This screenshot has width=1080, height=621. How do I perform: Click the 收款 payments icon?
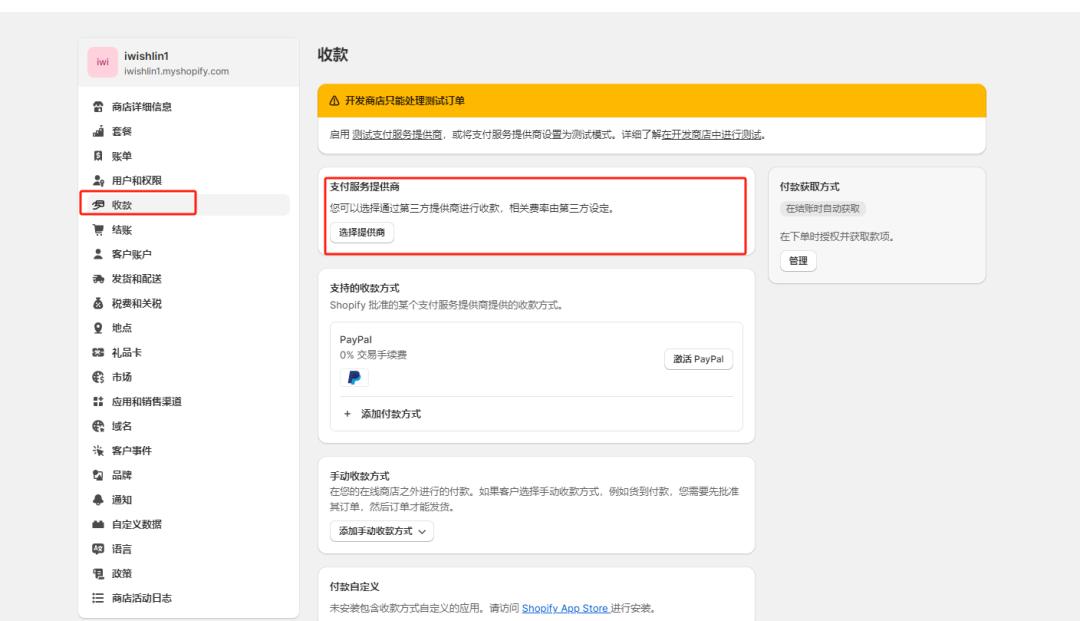[x=98, y=205]
